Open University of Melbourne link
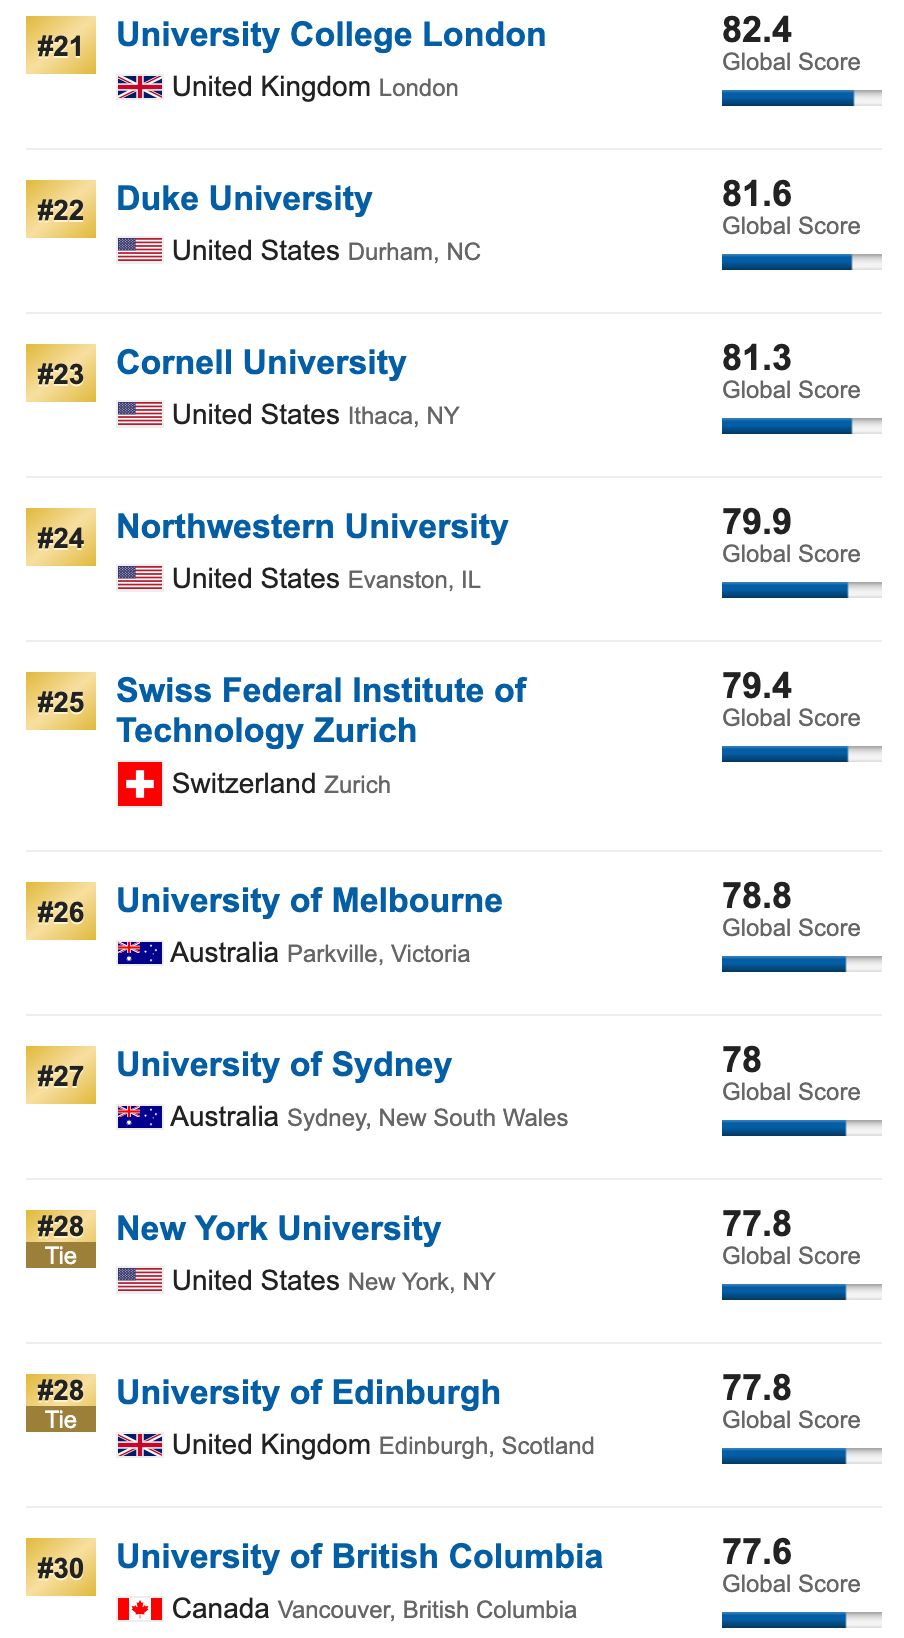The image size is (904, 1638). tap(309, 901)
